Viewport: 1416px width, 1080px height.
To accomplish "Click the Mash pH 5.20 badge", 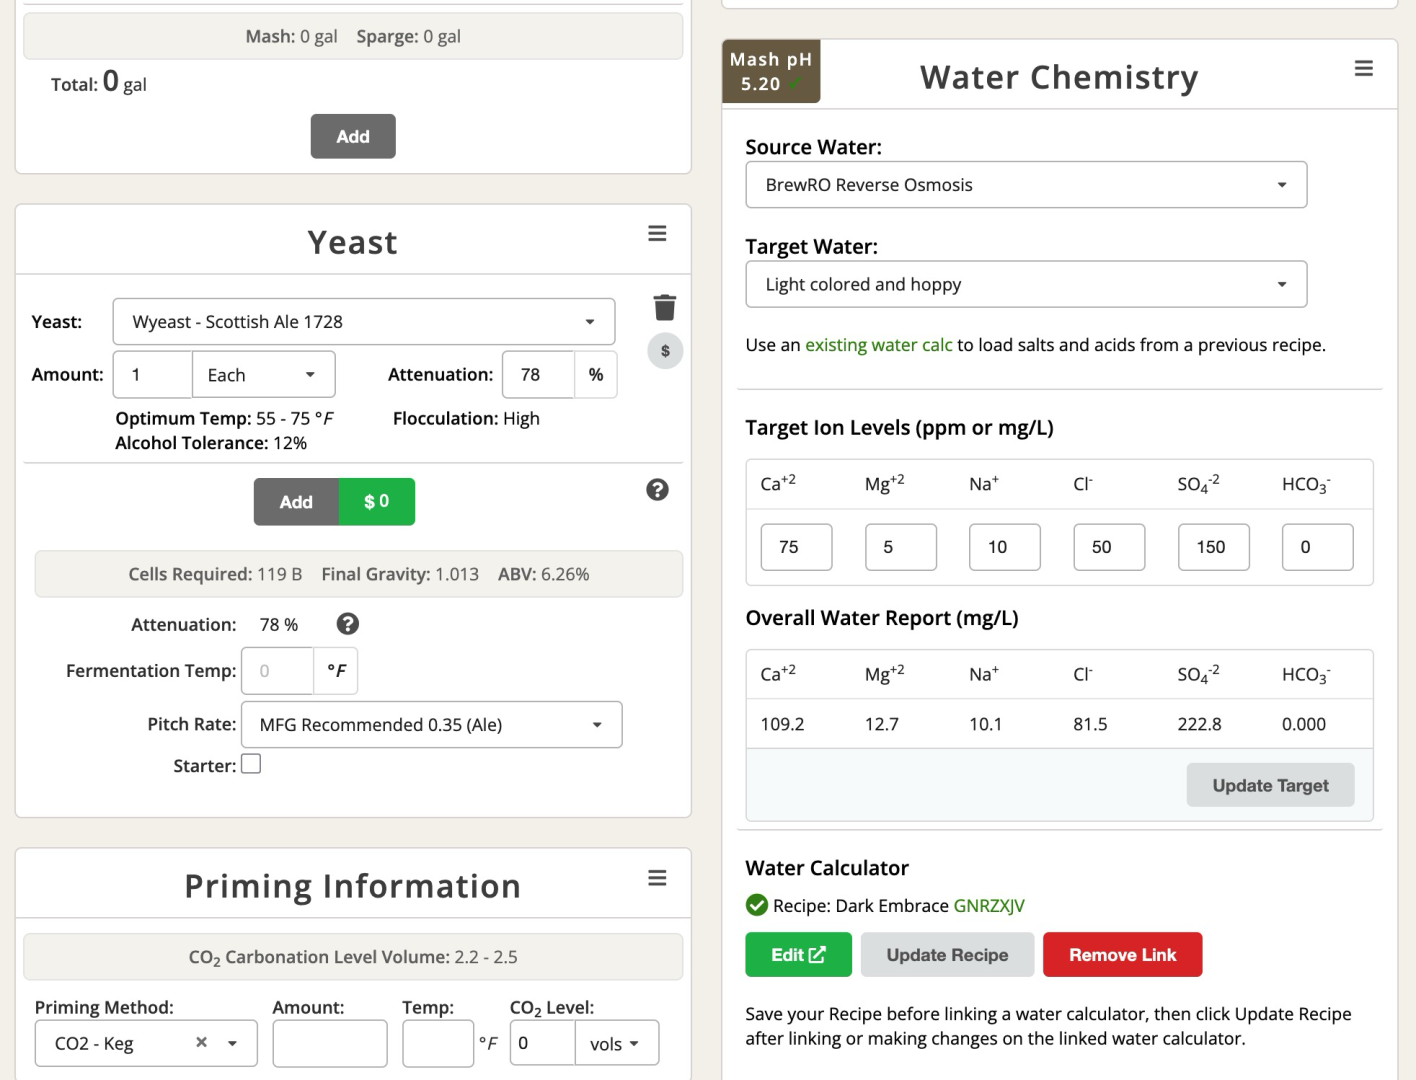I will click(x=770, y=72).
